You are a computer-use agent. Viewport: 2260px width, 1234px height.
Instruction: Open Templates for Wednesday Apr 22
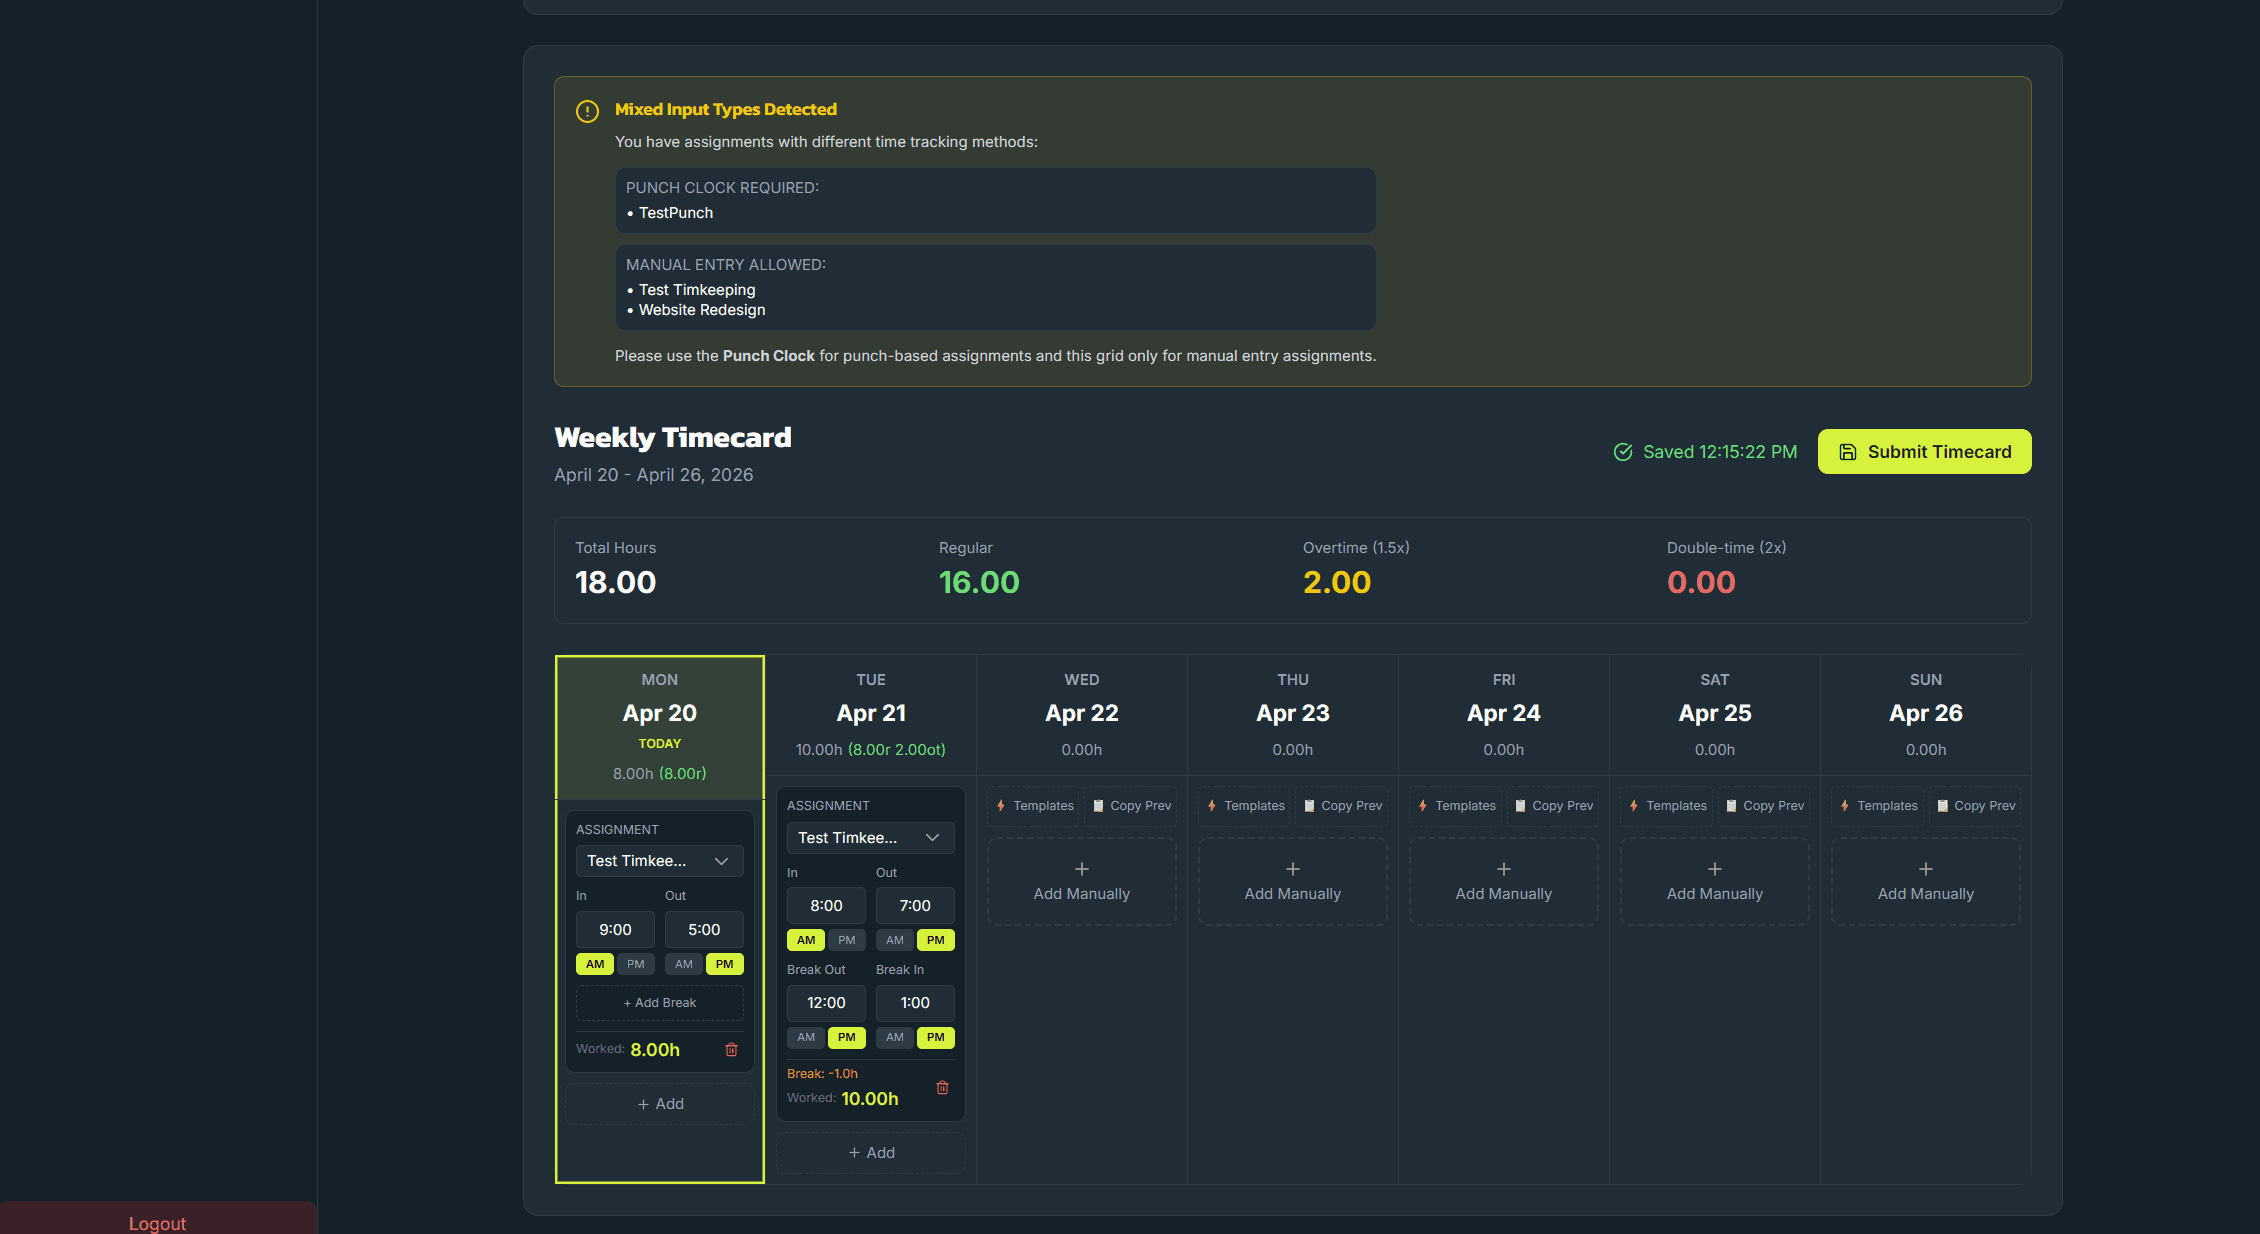pos(1034,806)
